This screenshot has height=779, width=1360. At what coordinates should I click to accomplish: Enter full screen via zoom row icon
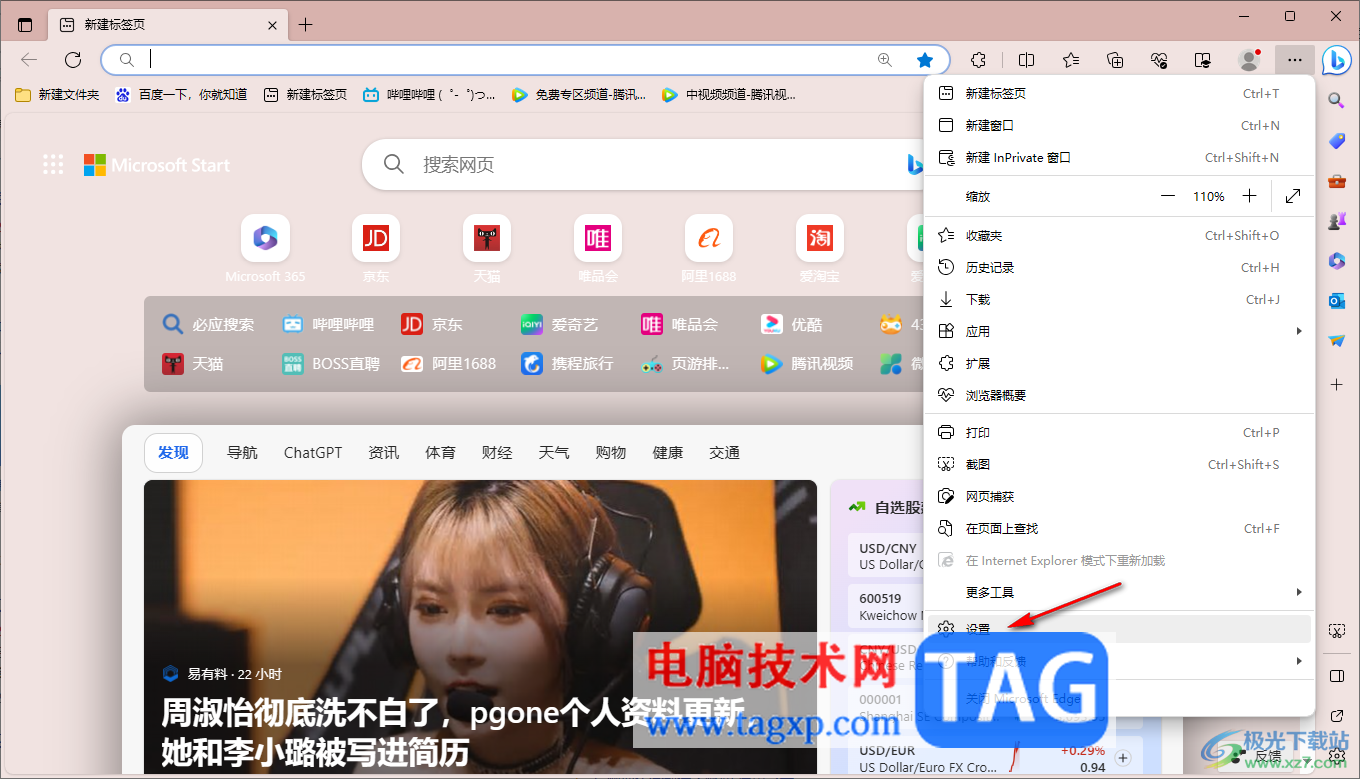tap(1293, 196)
